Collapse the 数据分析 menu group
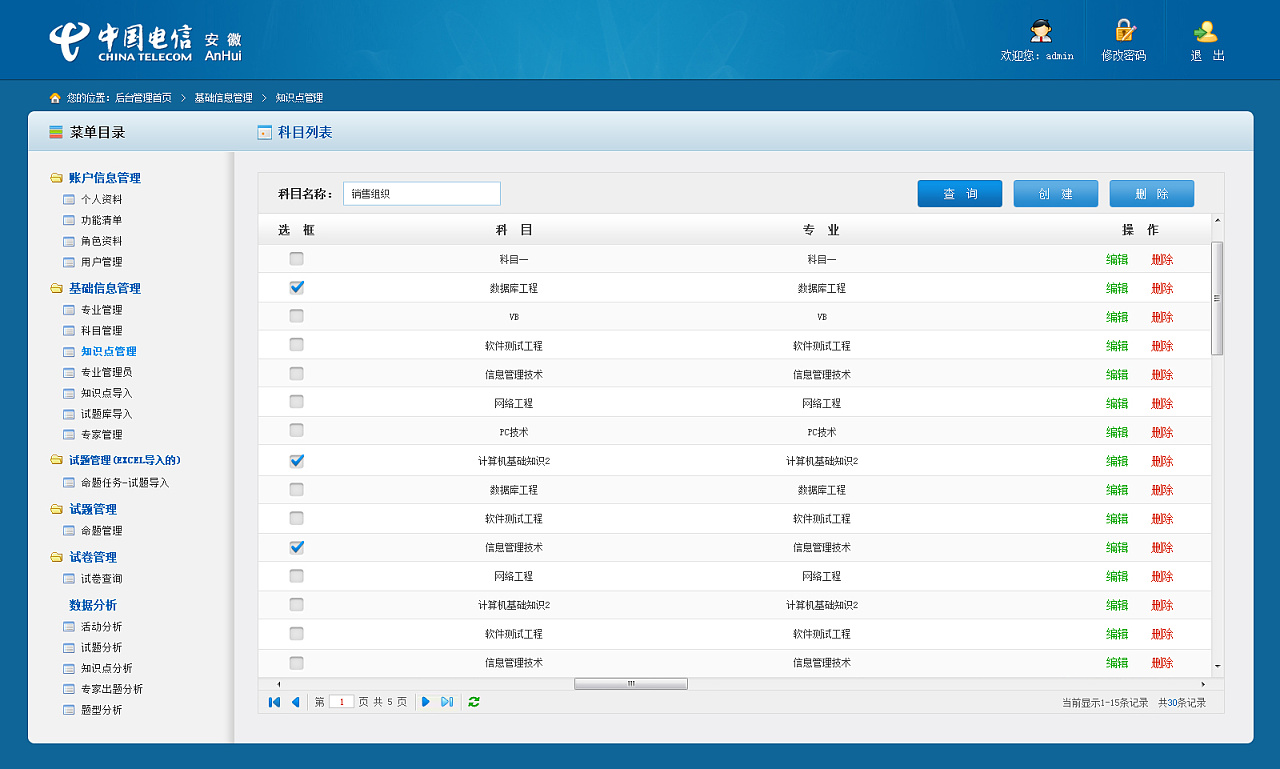The height and width of the screenshot is (769, 1280). pos(93,605)
